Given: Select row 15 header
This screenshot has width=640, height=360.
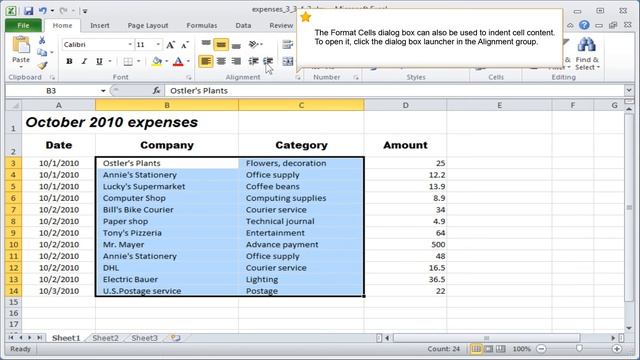Looking at the screenshot, I should tap(13, 302).
